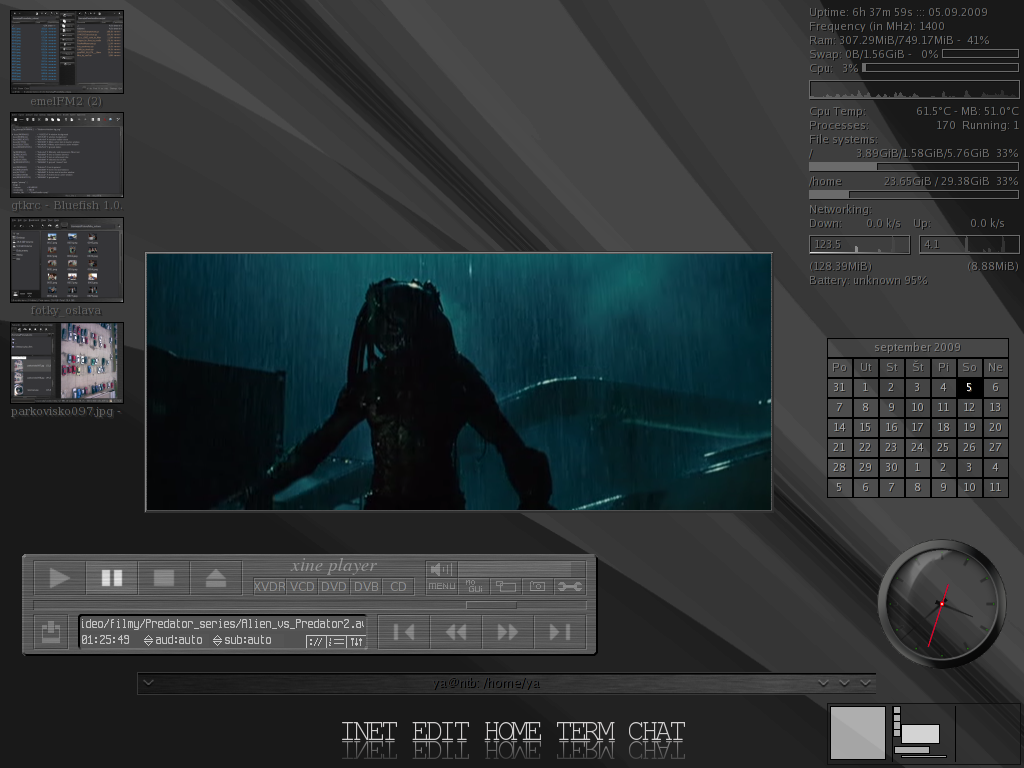This screenshot has width=1024, height=768.
Task: Select day 12 in the calendar
Action: point(969,408)
